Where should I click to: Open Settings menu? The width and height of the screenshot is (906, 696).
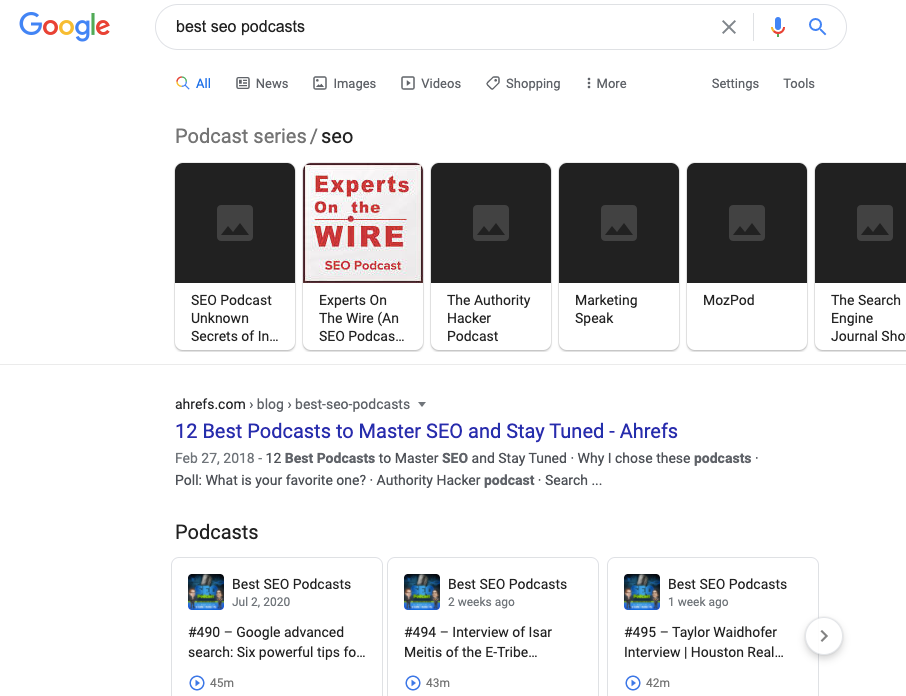(735, 83)
